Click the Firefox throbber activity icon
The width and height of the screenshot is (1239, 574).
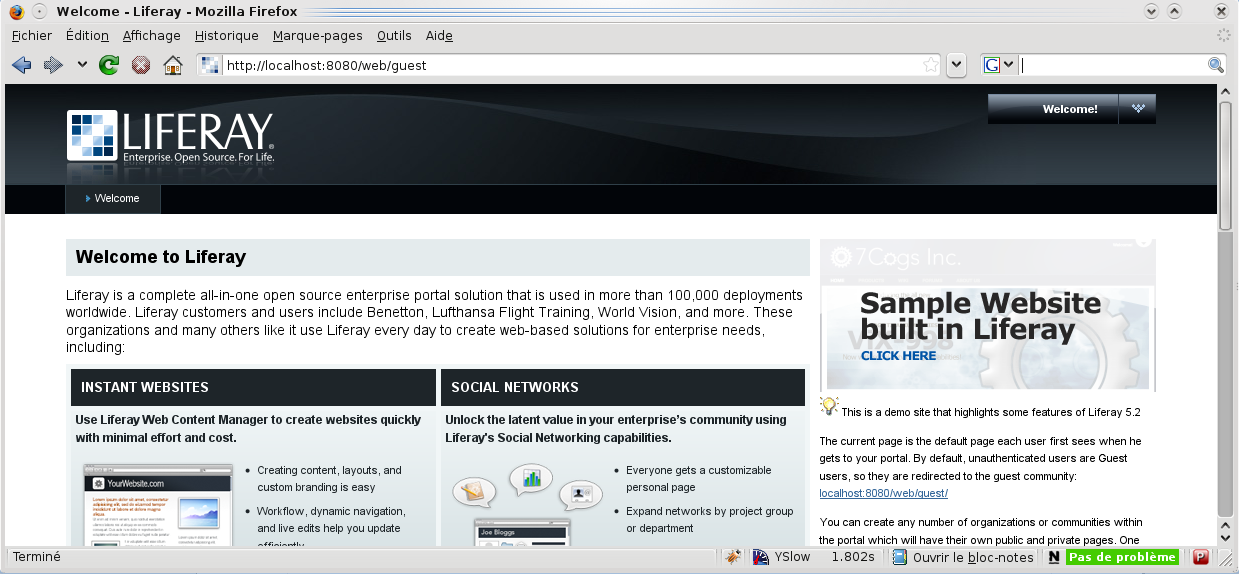tap(1223, 35)
